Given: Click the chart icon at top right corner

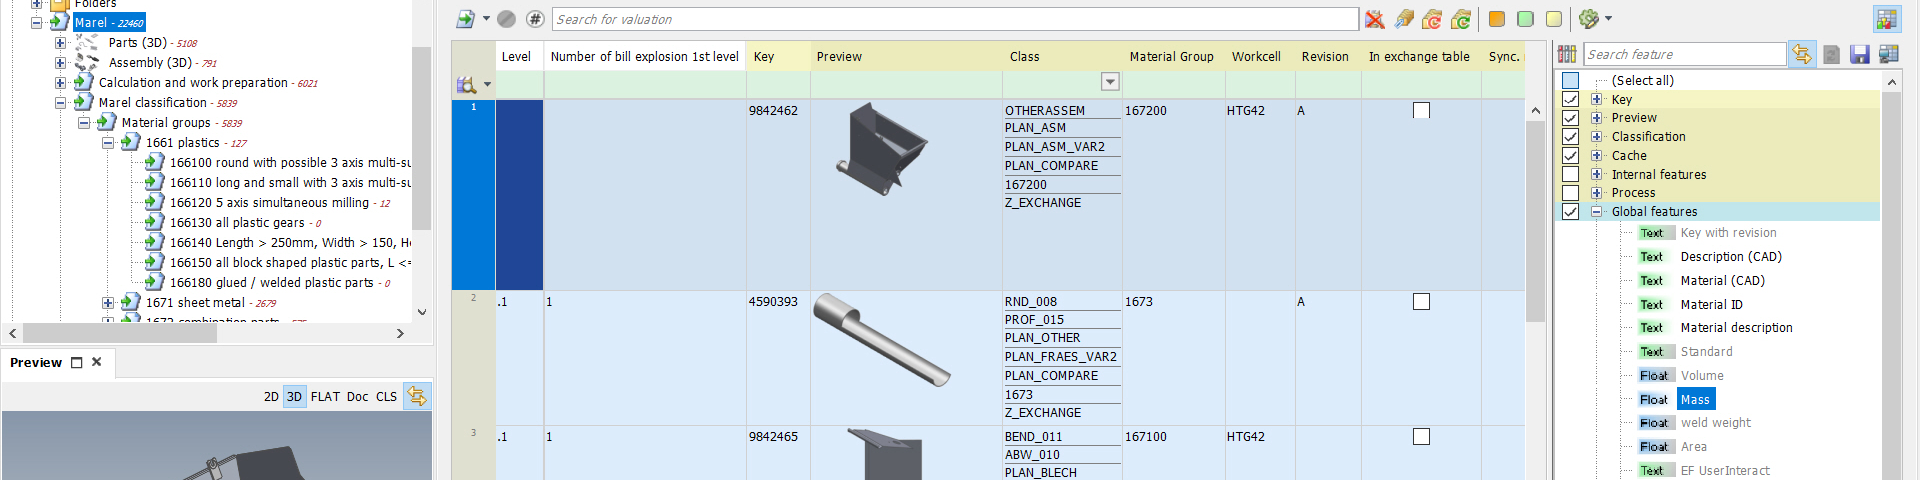Looking at the screenshot, I should point(1886,19).
